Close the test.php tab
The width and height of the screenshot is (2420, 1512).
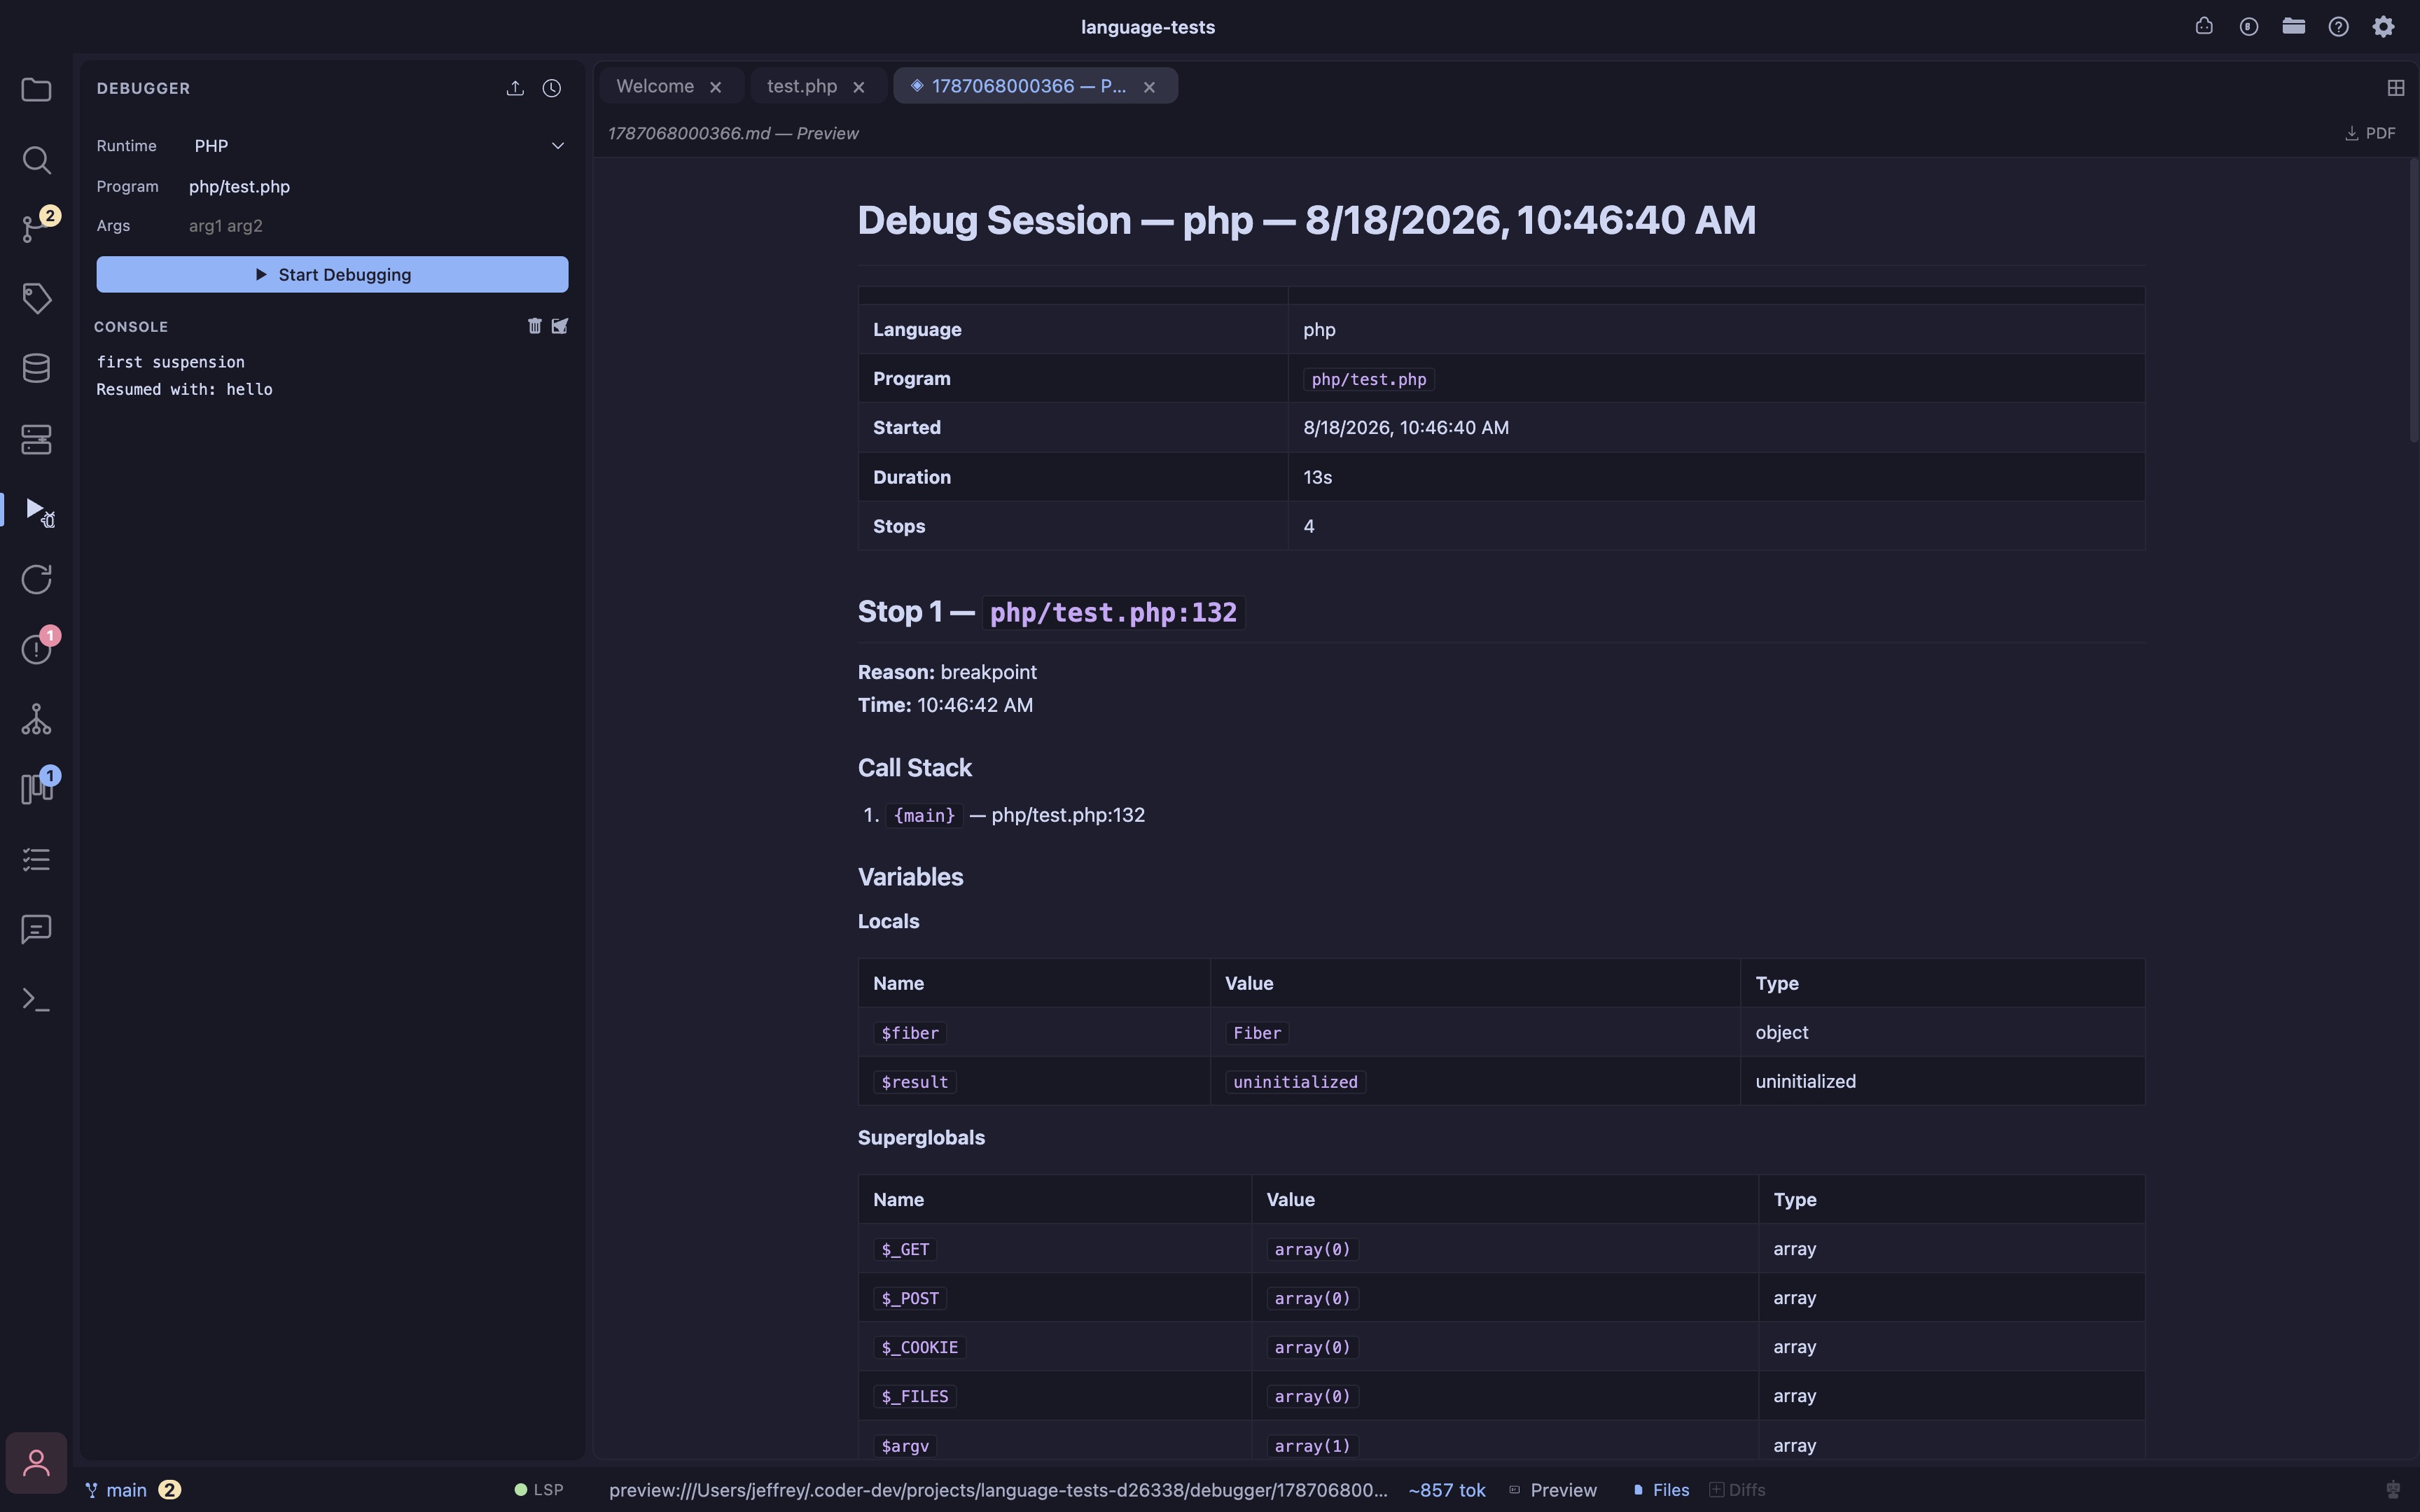859,87
